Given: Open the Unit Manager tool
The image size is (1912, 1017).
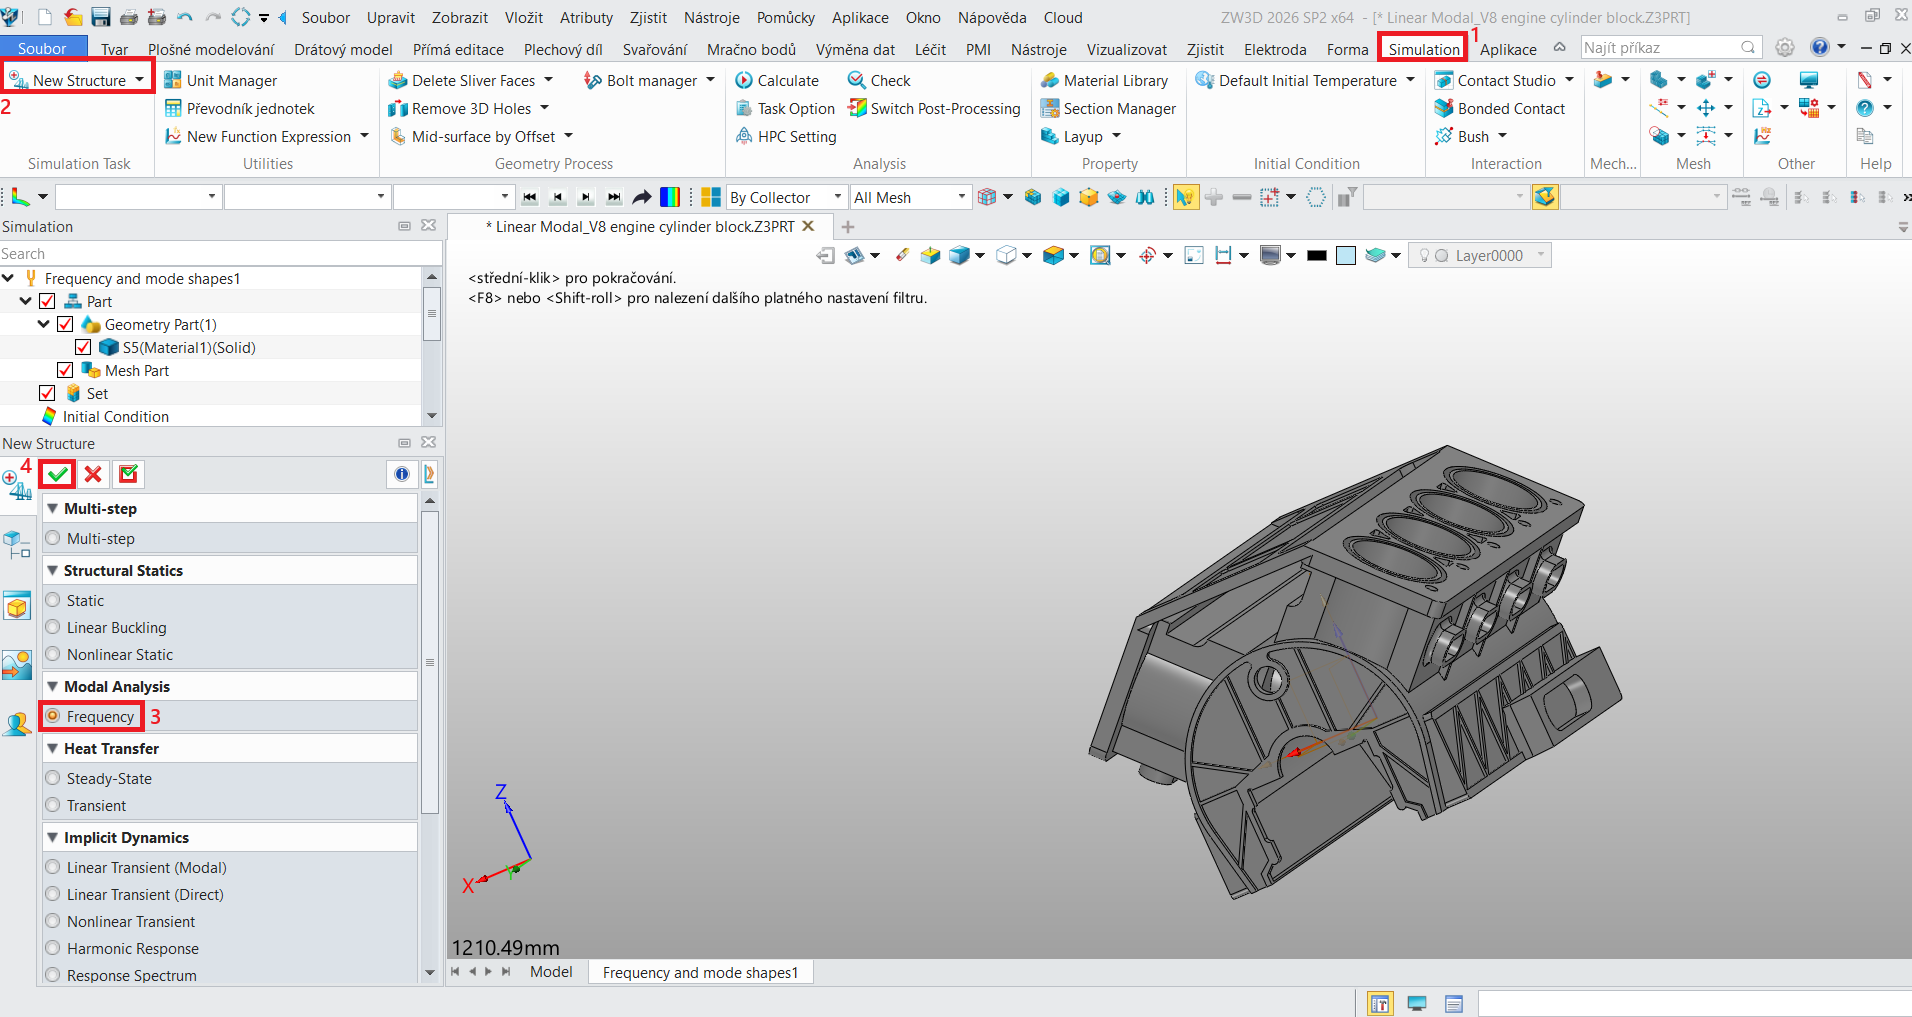Looking at the screenshot, I should [220, 80].
